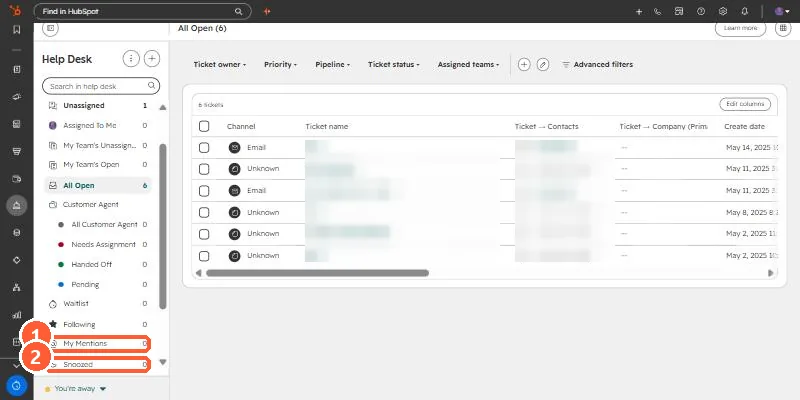Viewport: 800px width, 400px height.
Task: Toggle the help desk sidebar panel icon
Action: (x=50, y=29)
